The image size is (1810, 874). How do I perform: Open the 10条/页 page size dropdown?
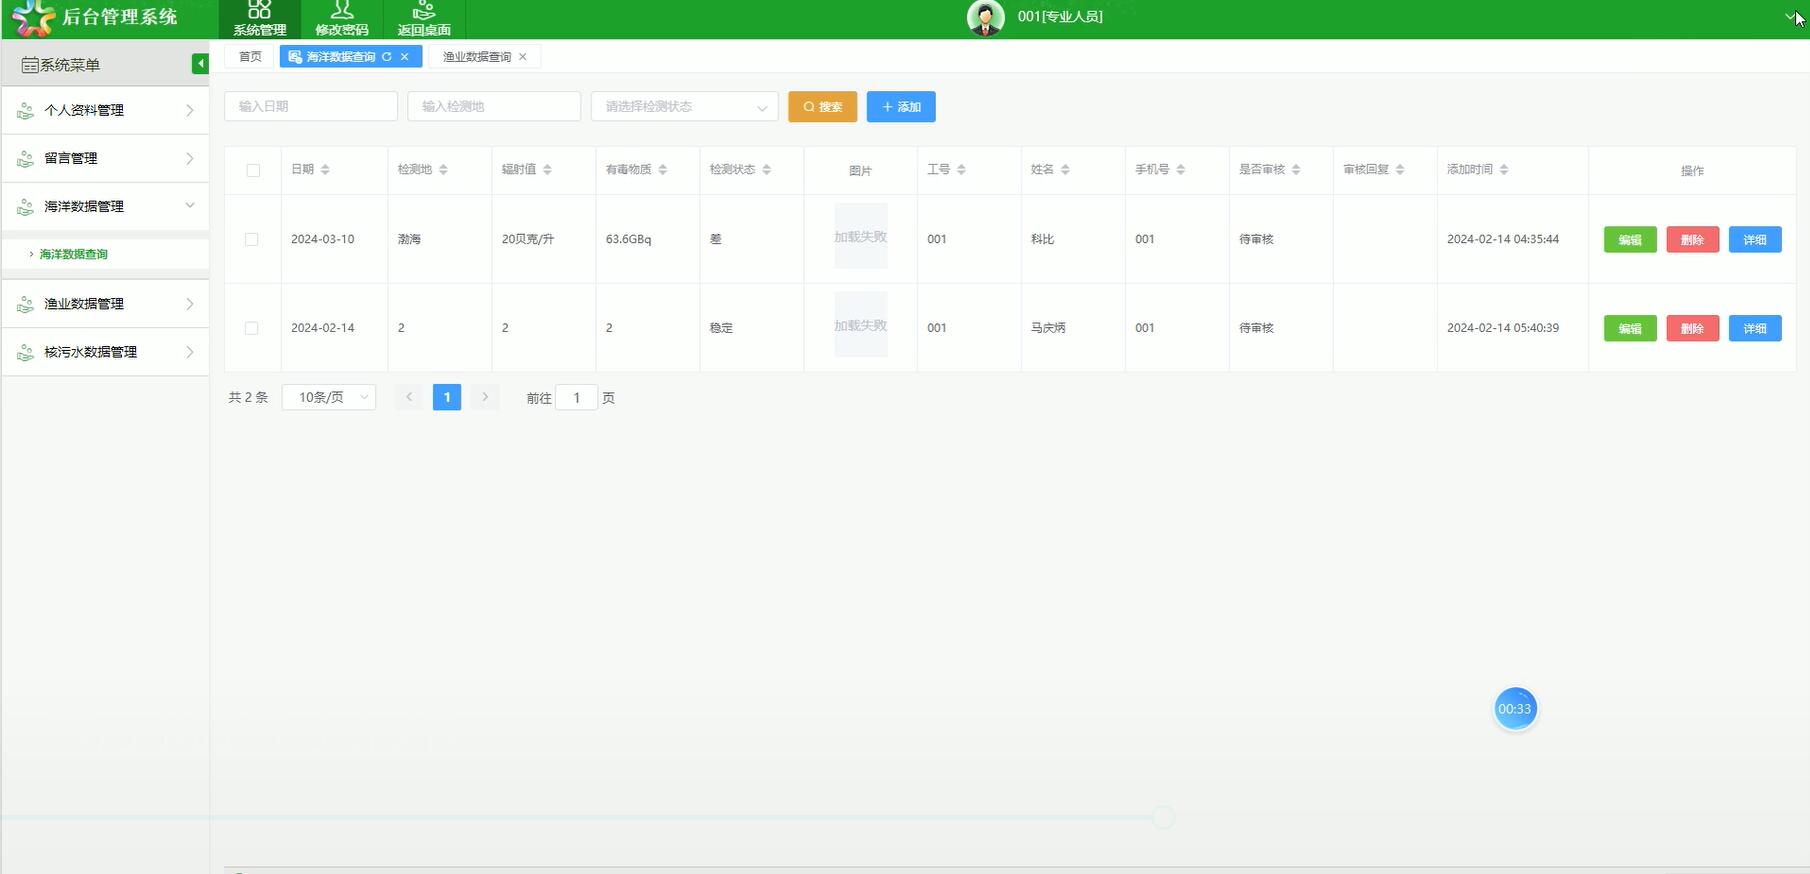coord(329,397)
